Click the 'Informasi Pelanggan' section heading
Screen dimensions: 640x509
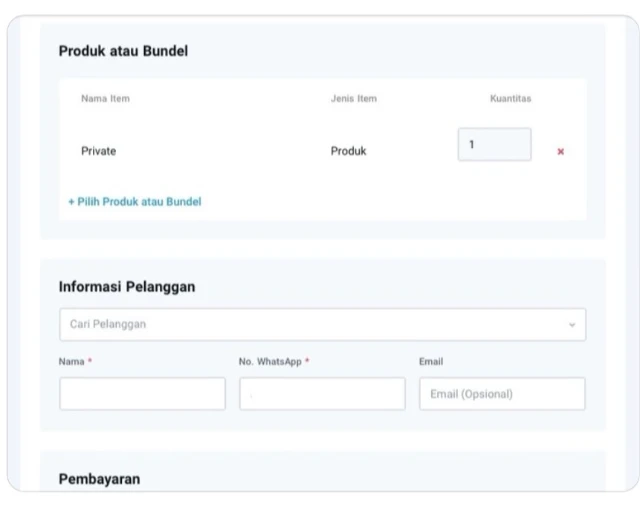tap(127, 287)
